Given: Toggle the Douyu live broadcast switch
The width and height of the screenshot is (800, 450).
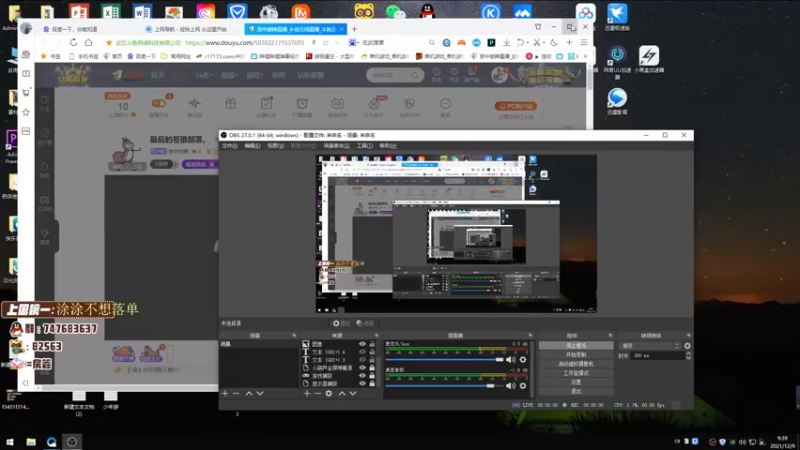Looking at the screenshot, I should coord(159,103).
